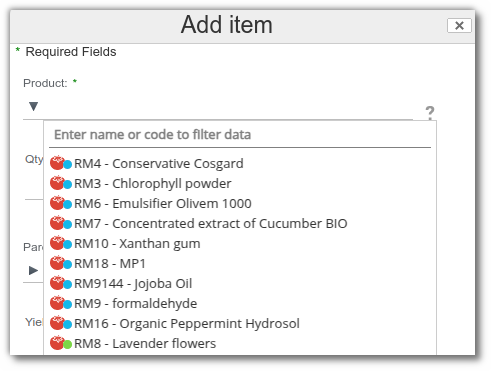Click the tomato icon beside RM9144 Jojoba Oil

[x=57, y=283]
